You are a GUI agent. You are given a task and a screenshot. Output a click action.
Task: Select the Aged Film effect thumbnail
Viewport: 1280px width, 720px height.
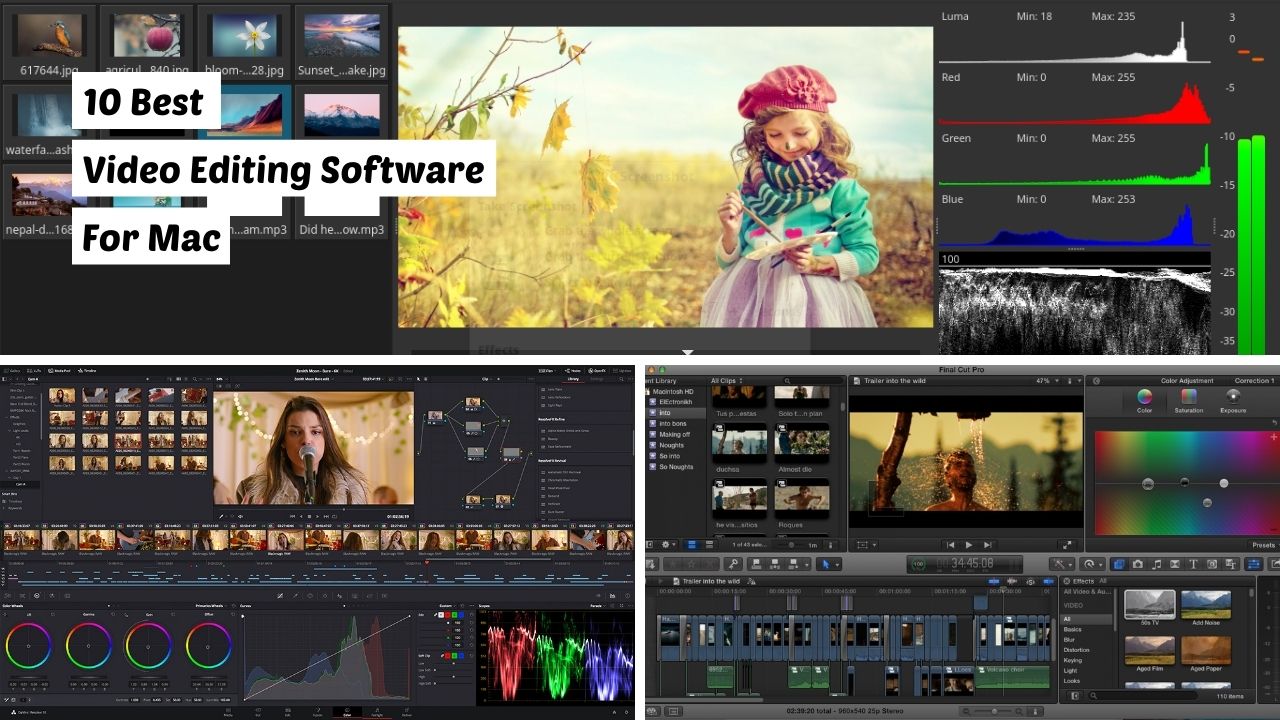pos(1150,648)
